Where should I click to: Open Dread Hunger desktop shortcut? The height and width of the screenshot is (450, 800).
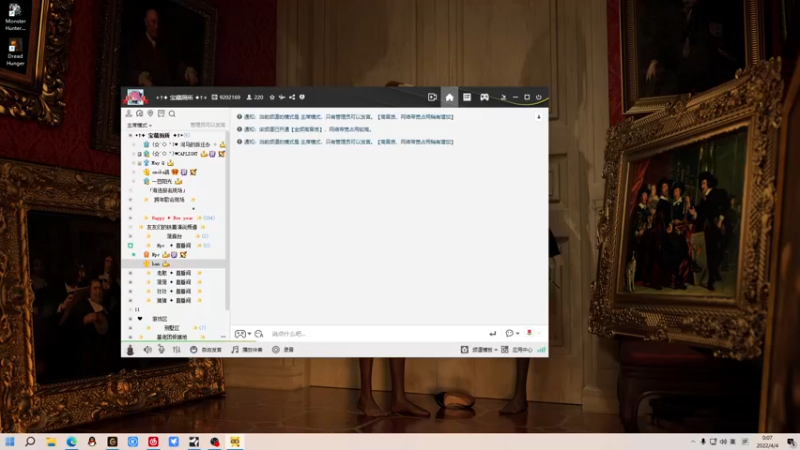click(15, 53)
